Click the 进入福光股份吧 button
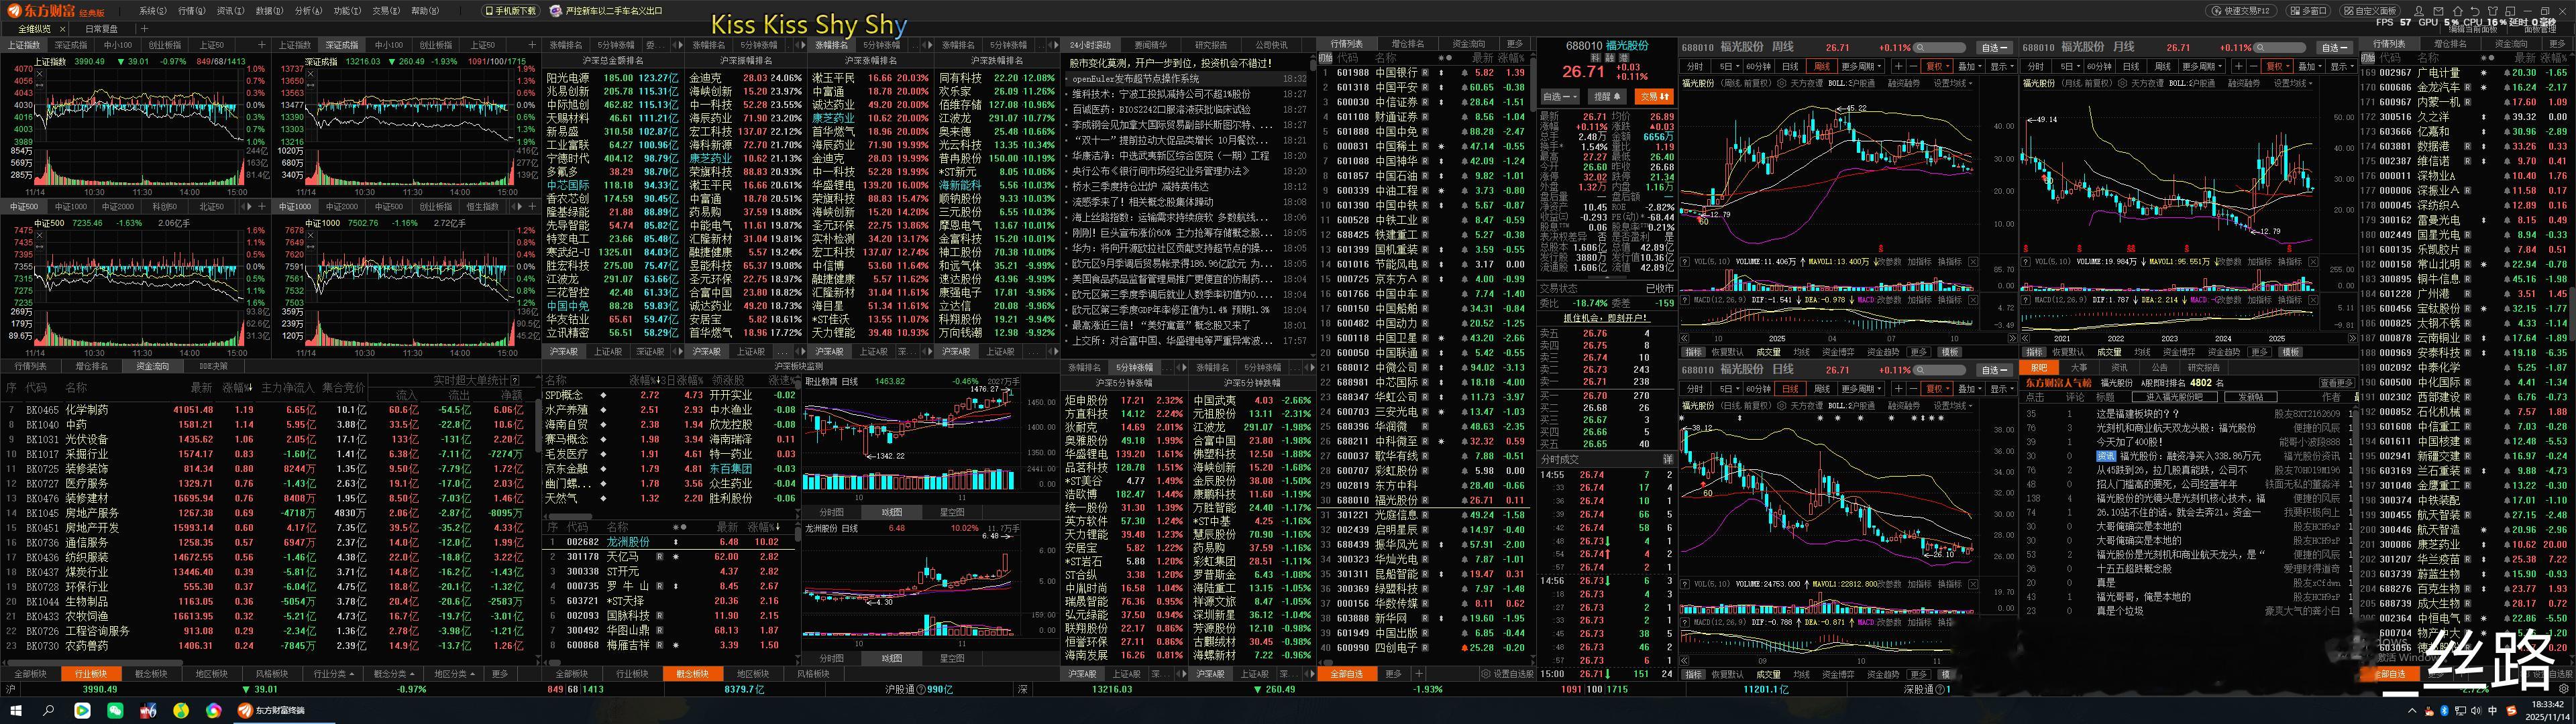 pos(2174,397)
